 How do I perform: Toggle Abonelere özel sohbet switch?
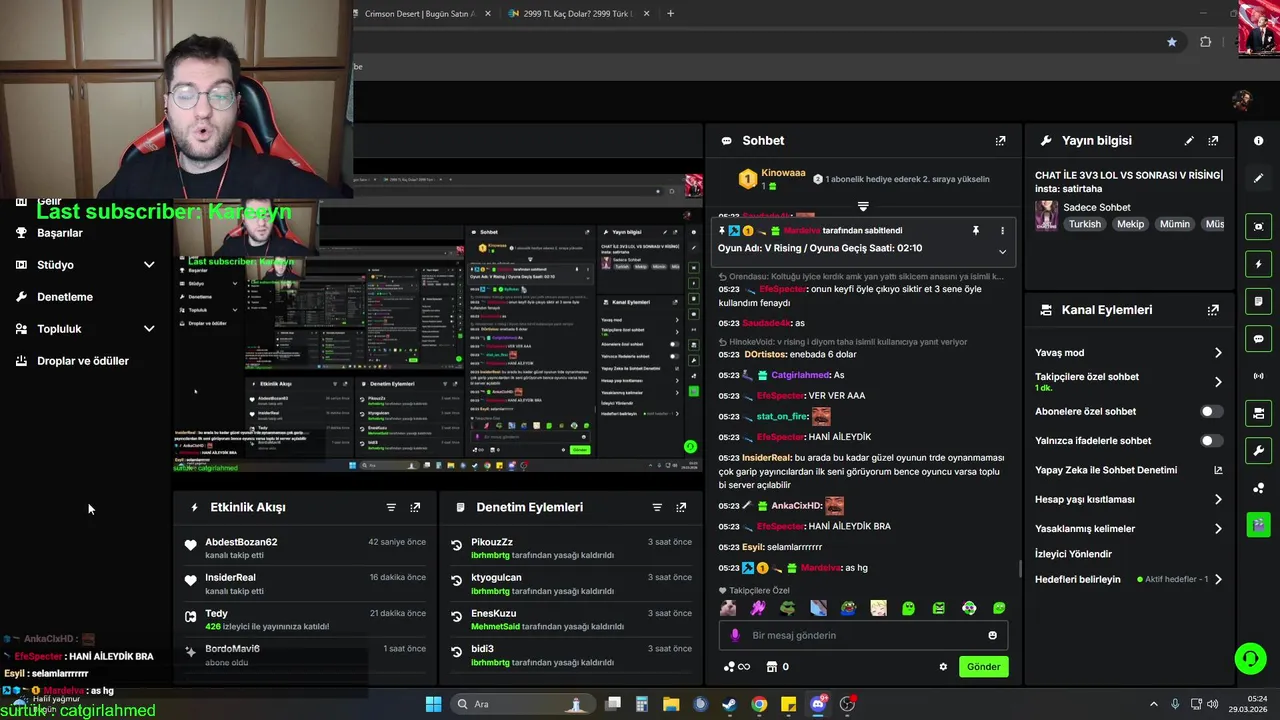[x=1211, y=411]
